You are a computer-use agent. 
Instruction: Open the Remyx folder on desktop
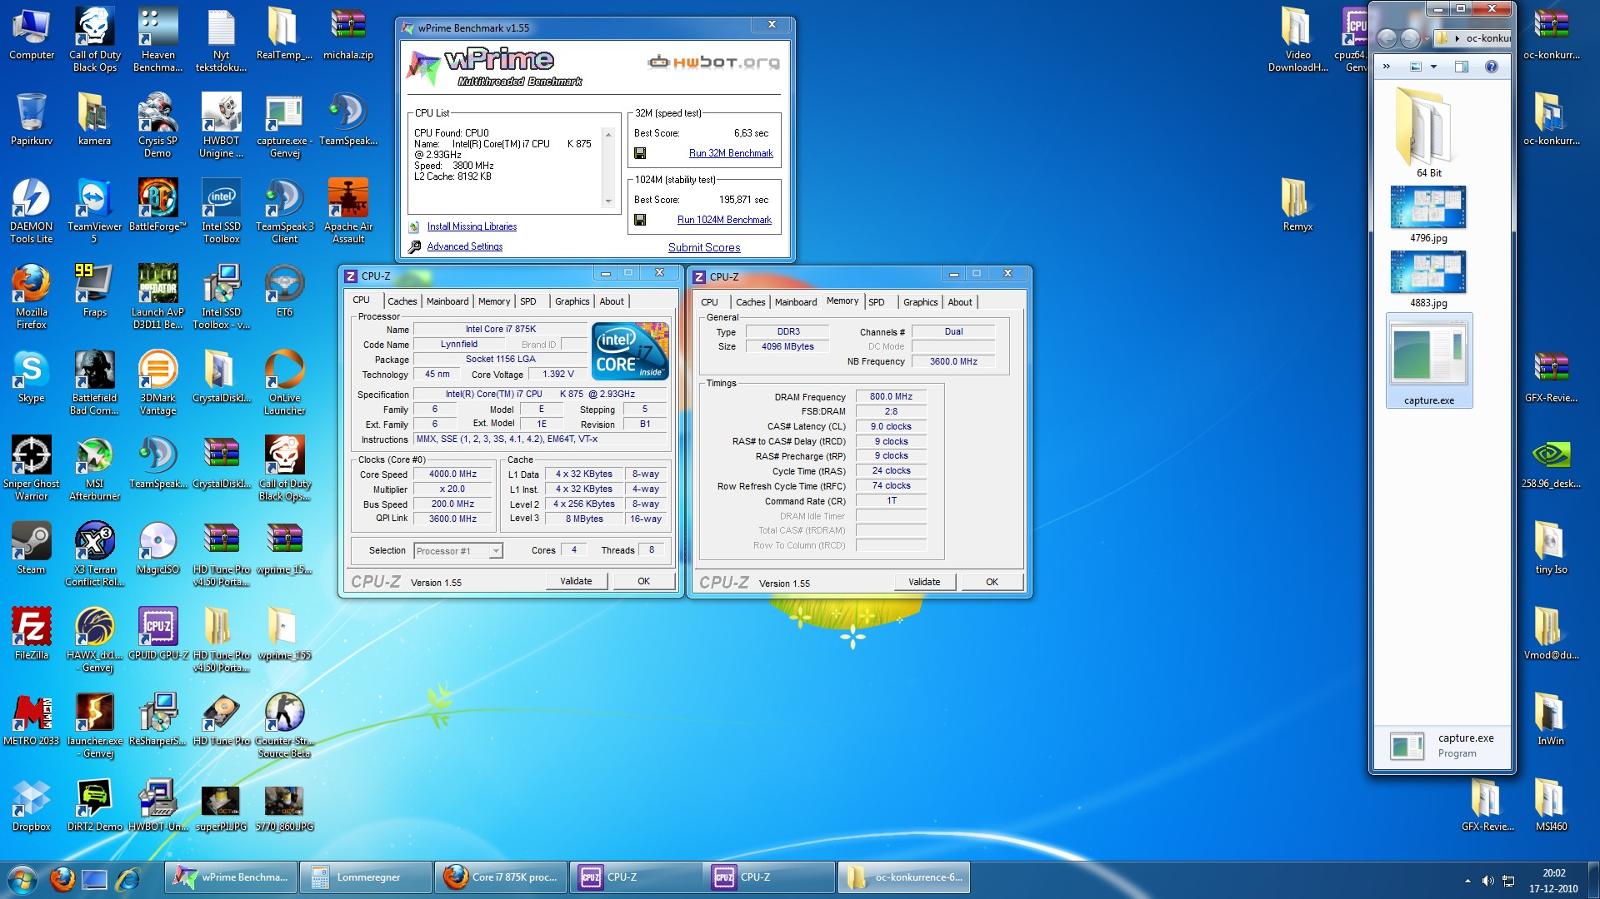coord(1298,206)
